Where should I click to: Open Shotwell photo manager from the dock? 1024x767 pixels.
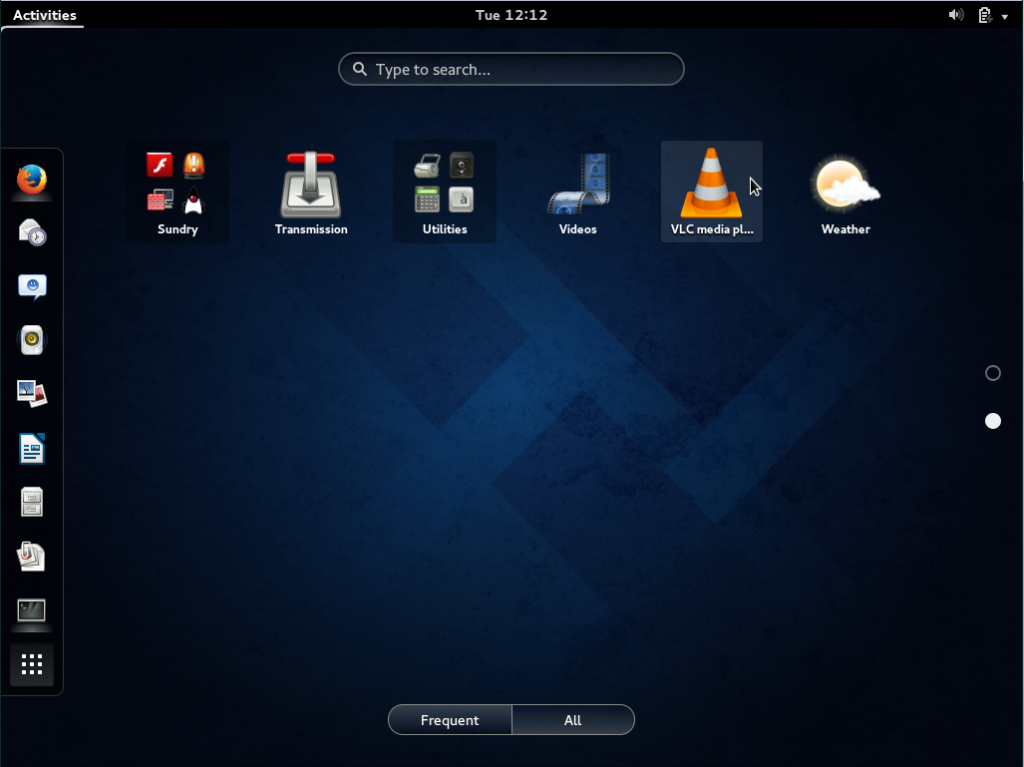tap(32, 392)
